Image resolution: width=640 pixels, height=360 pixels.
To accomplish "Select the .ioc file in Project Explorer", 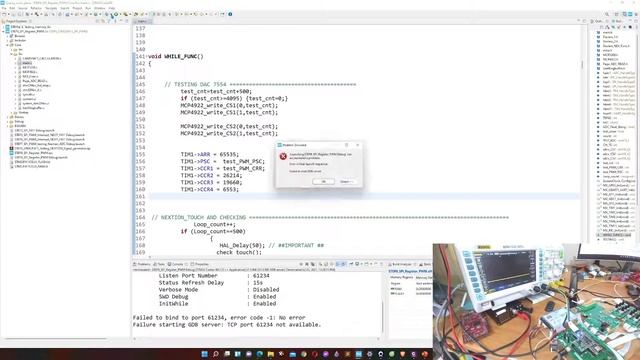I will (x=33, y=153).
